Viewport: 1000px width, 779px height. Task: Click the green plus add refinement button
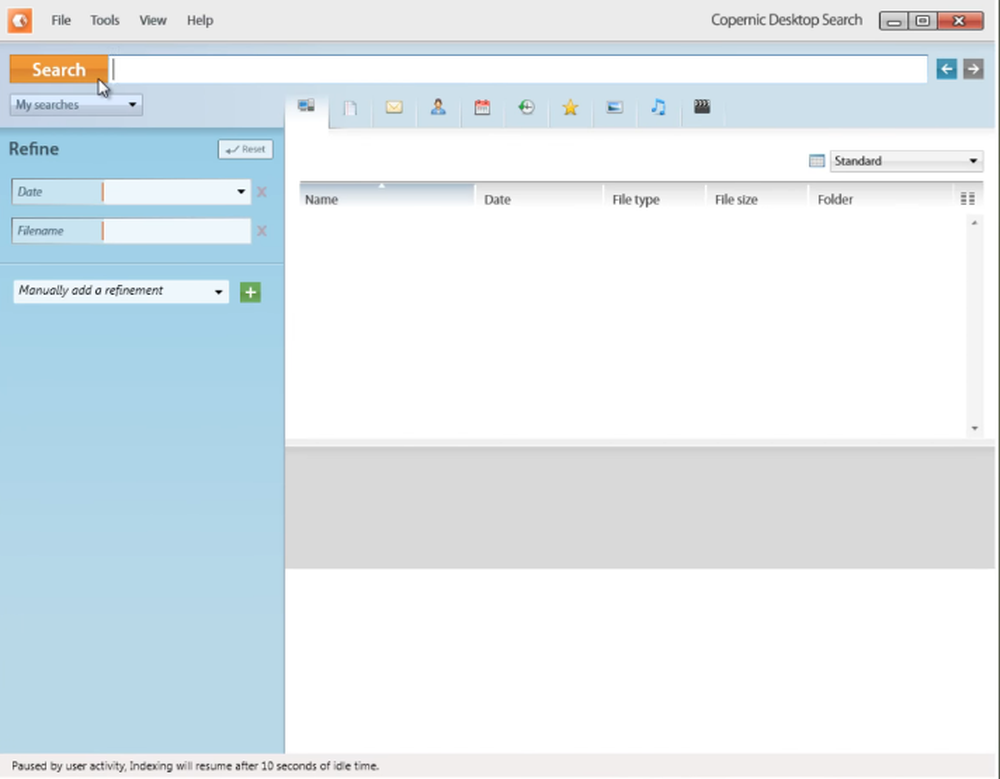251,292
